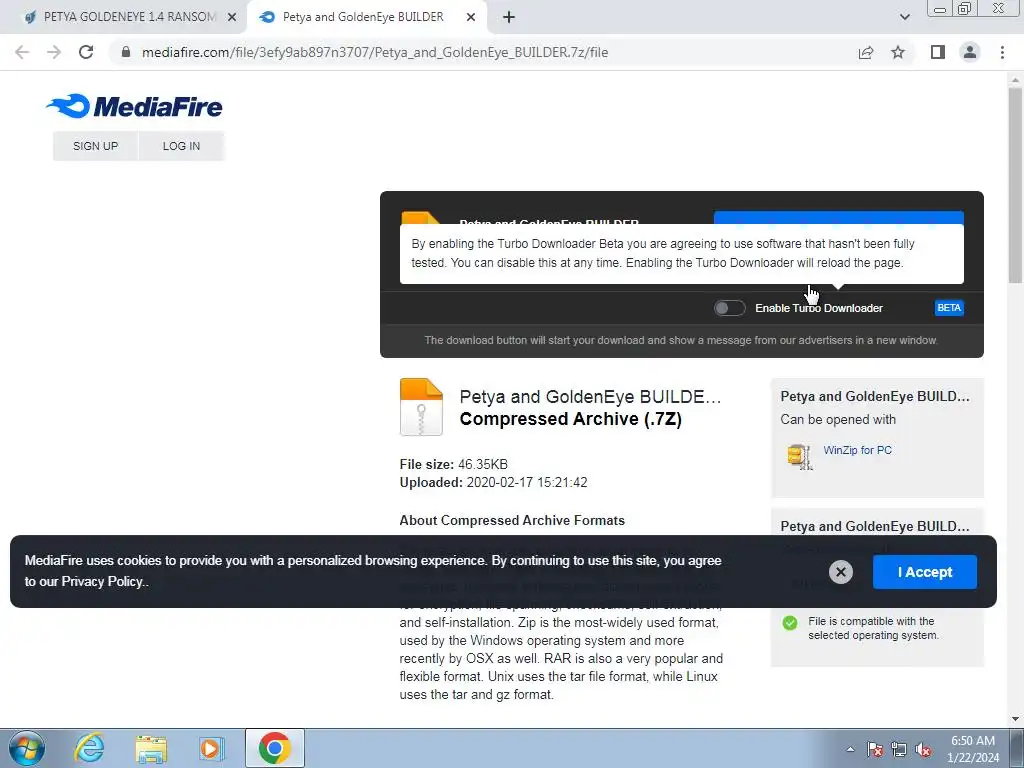Click the Petya and GoldenEye BUILDE... file title
The height and width of the screenshot is (768, 1024).
(590, 397)
